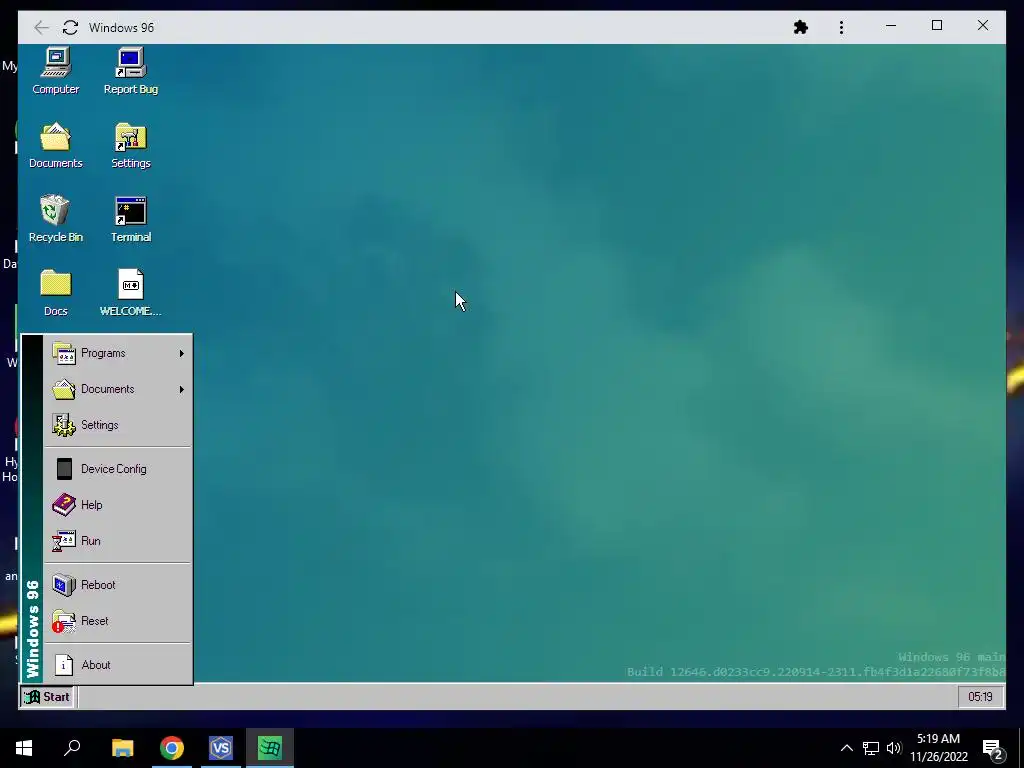Choose Reboot in the Start menu
This screenshot has width=1024, height=768.
point(118,585)
